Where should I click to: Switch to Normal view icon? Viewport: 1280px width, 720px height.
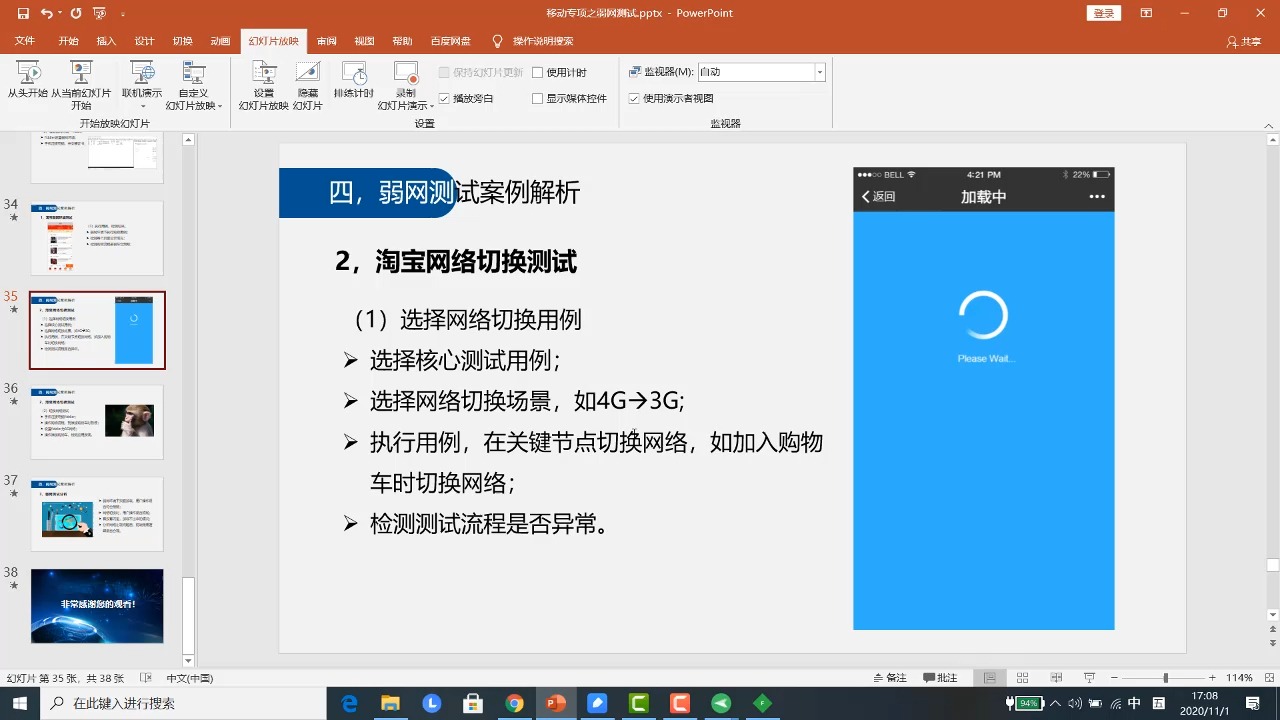click(989, 678)
